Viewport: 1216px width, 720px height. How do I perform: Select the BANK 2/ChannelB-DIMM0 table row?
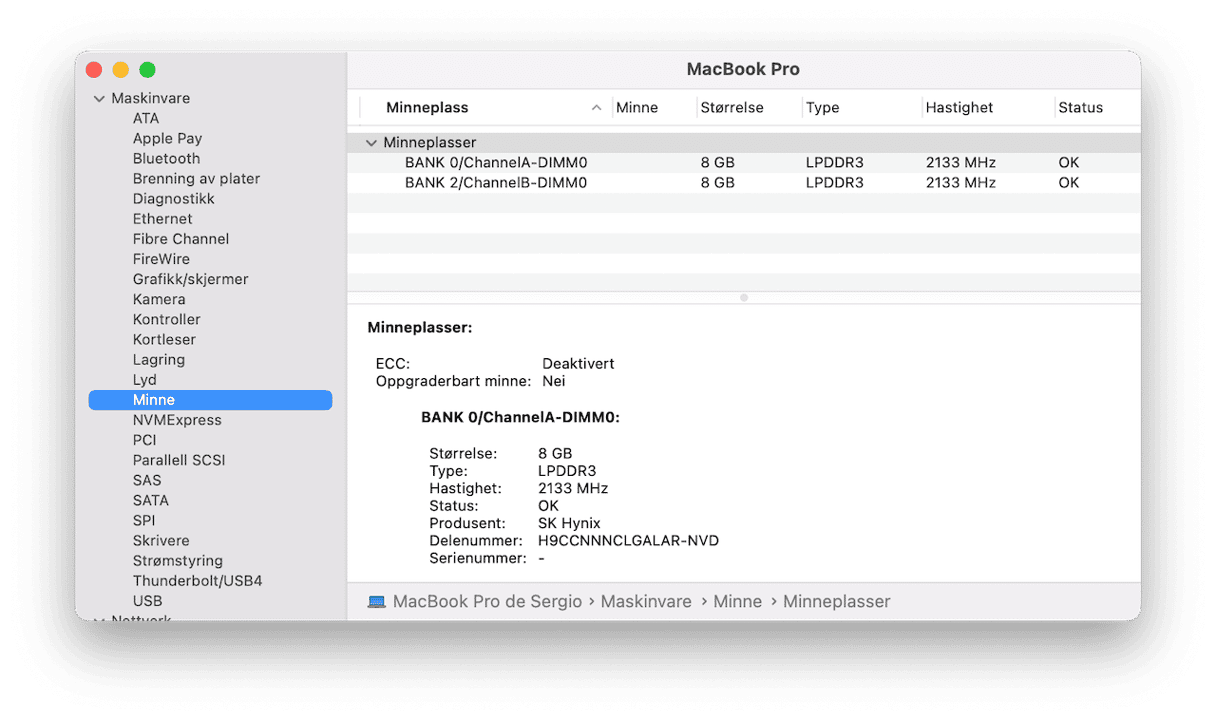pos(743,183)
